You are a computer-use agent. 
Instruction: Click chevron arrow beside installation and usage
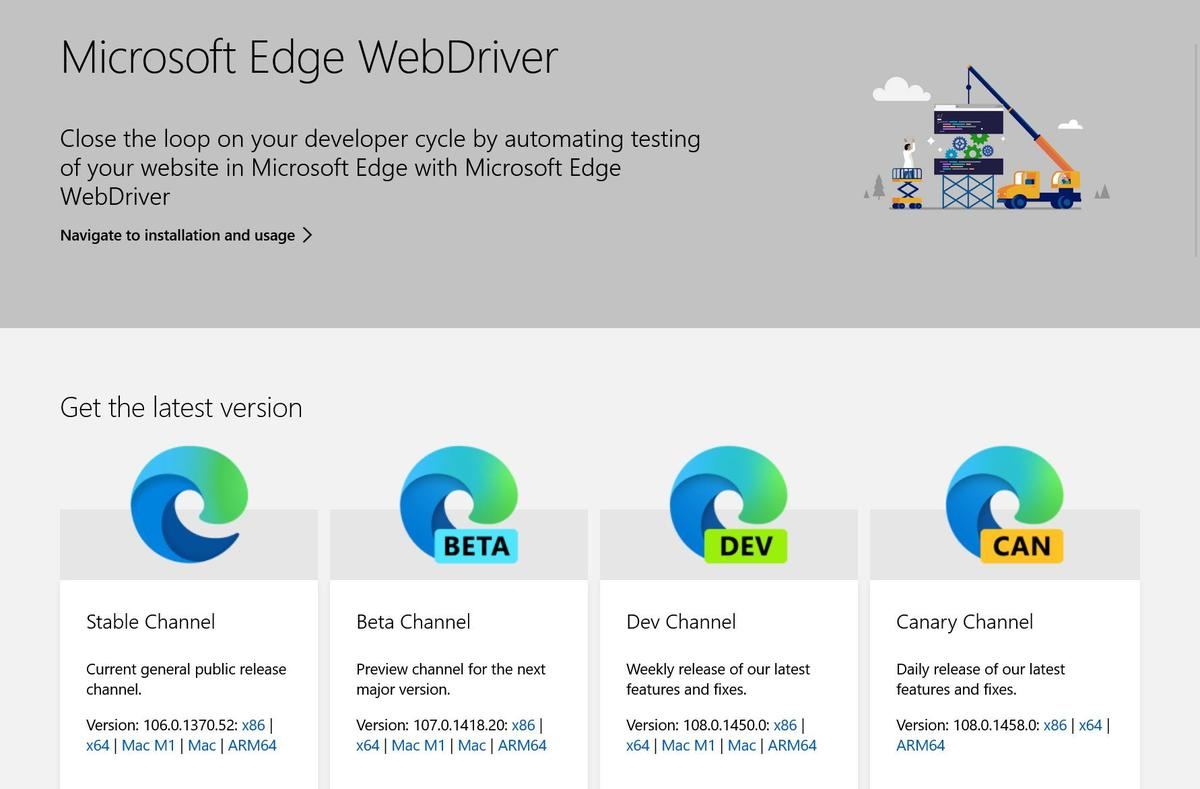(x=307, y=235)
